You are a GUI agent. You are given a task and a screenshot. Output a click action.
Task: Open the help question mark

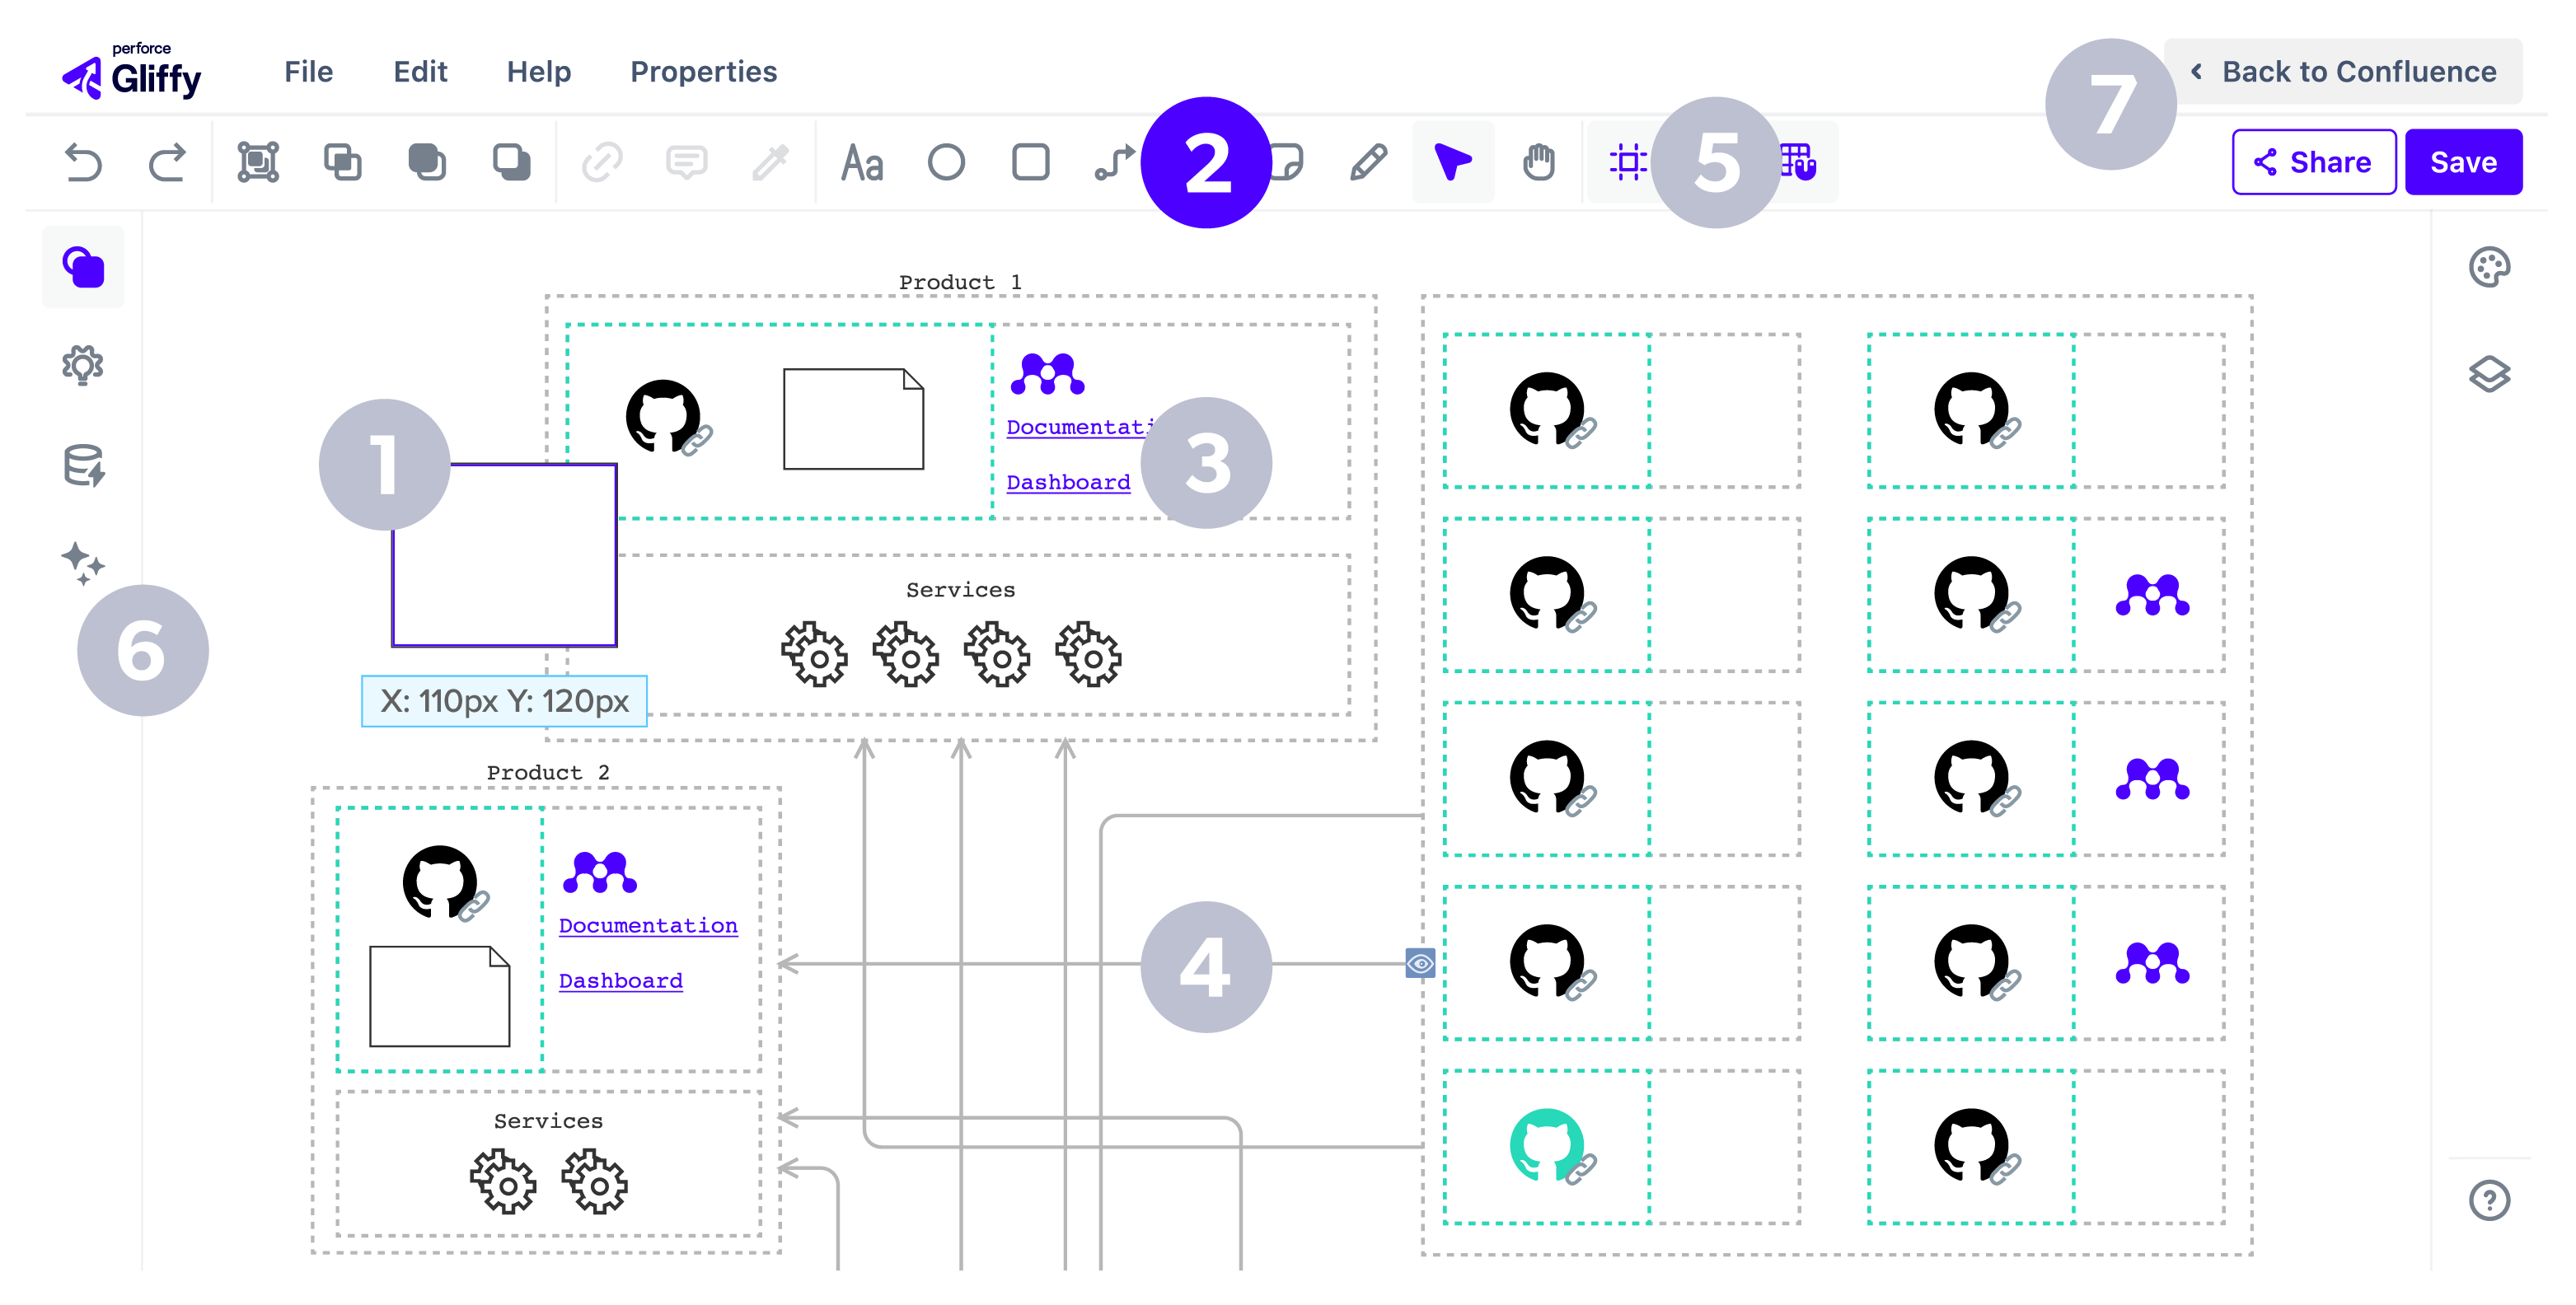pos(2489,1200)
